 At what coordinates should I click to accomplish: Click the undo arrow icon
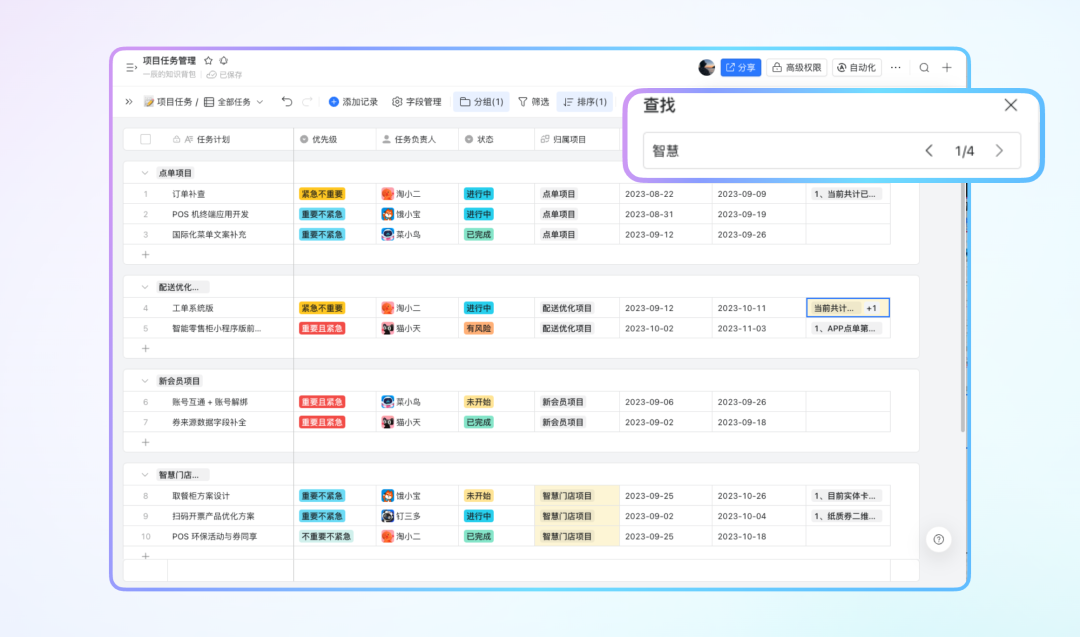[287, 102]
